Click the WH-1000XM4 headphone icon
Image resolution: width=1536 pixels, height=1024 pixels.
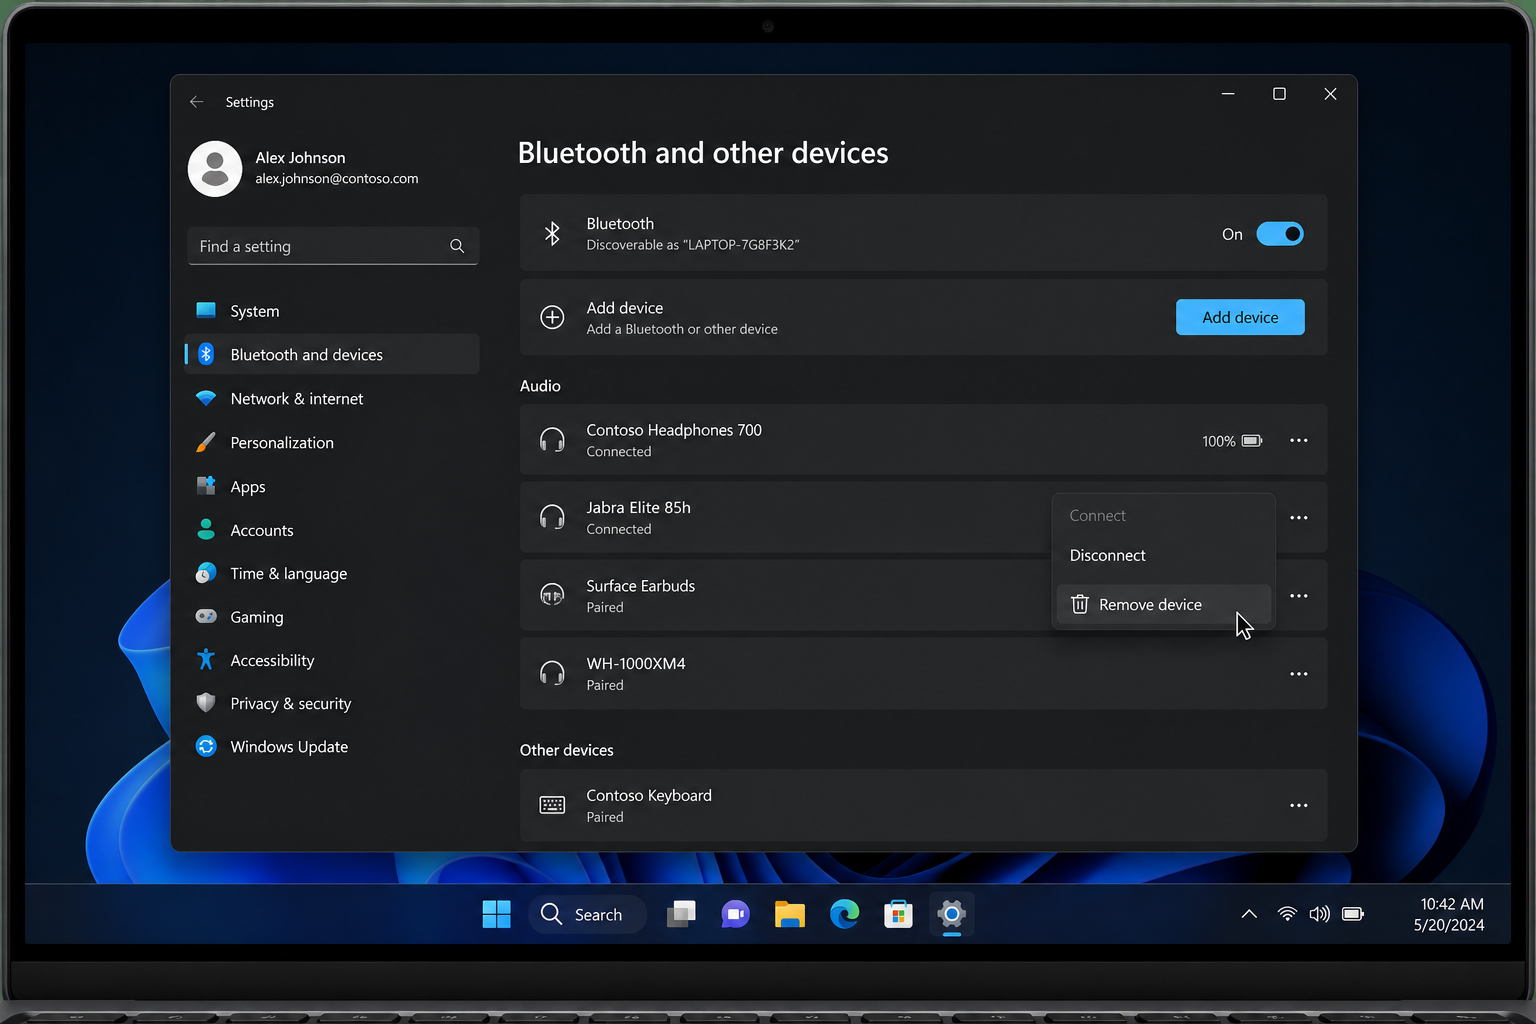(552, 673)
